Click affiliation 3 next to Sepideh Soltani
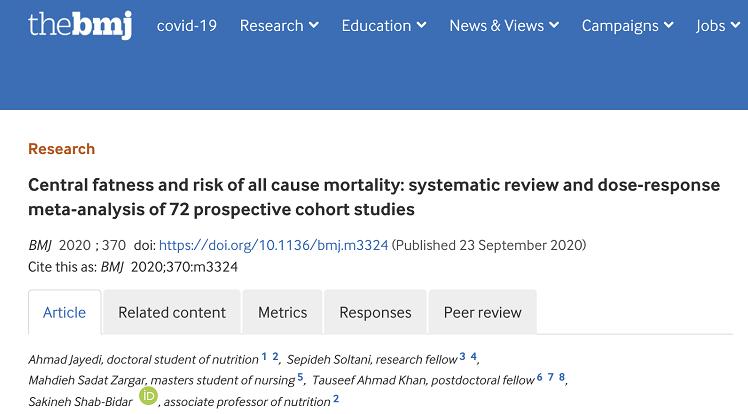This screenshot has height=414, width=748. (x=462, y=356)
